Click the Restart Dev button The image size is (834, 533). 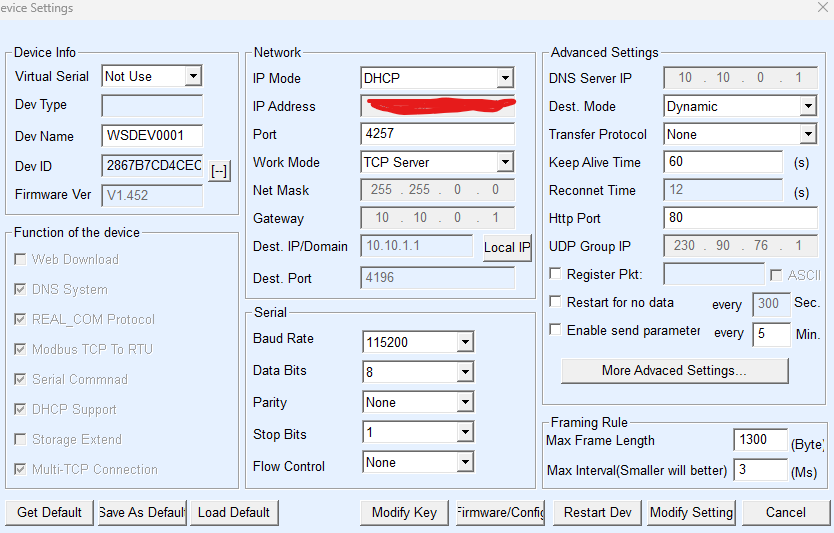tap(597, 512)
